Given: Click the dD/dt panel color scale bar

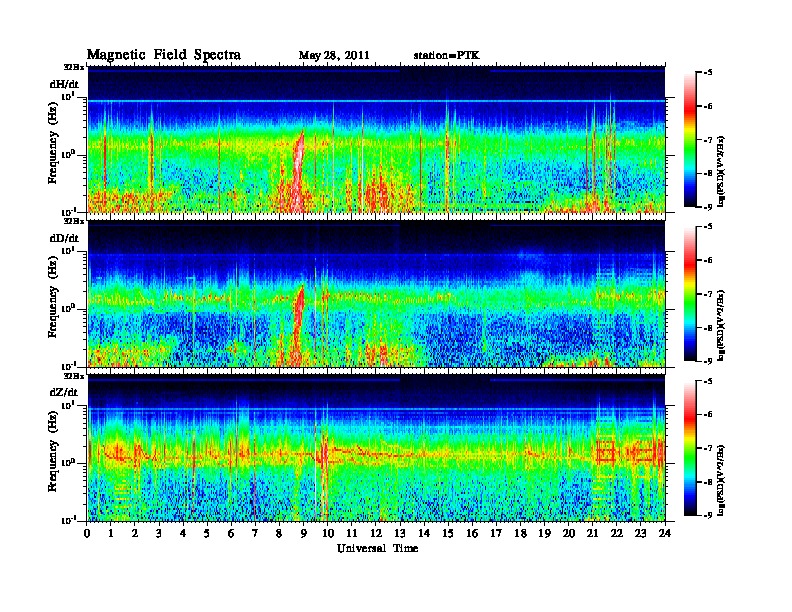Looking at the screenshot, I should [x=690, y=294].
